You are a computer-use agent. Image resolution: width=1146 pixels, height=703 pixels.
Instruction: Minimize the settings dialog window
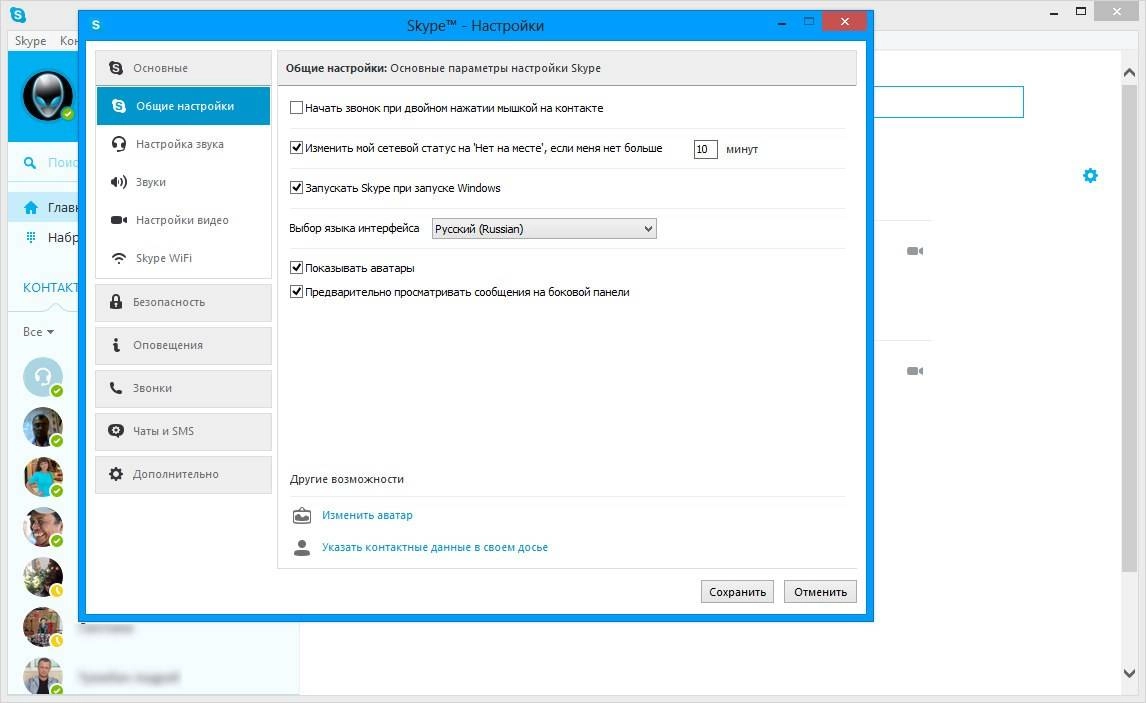[x=782, y=23]
